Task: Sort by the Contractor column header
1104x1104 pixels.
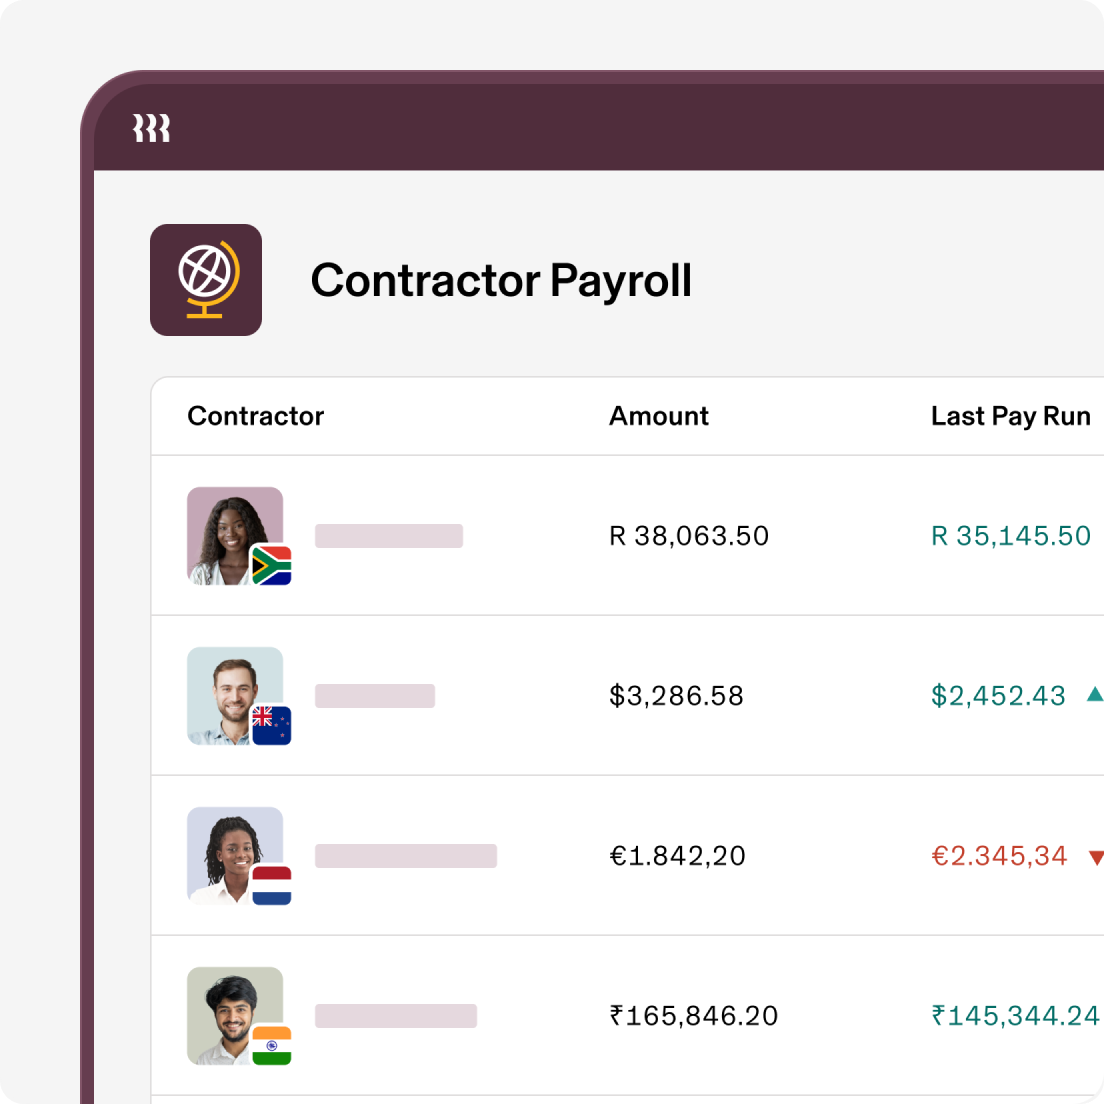Action: point(255,416)
